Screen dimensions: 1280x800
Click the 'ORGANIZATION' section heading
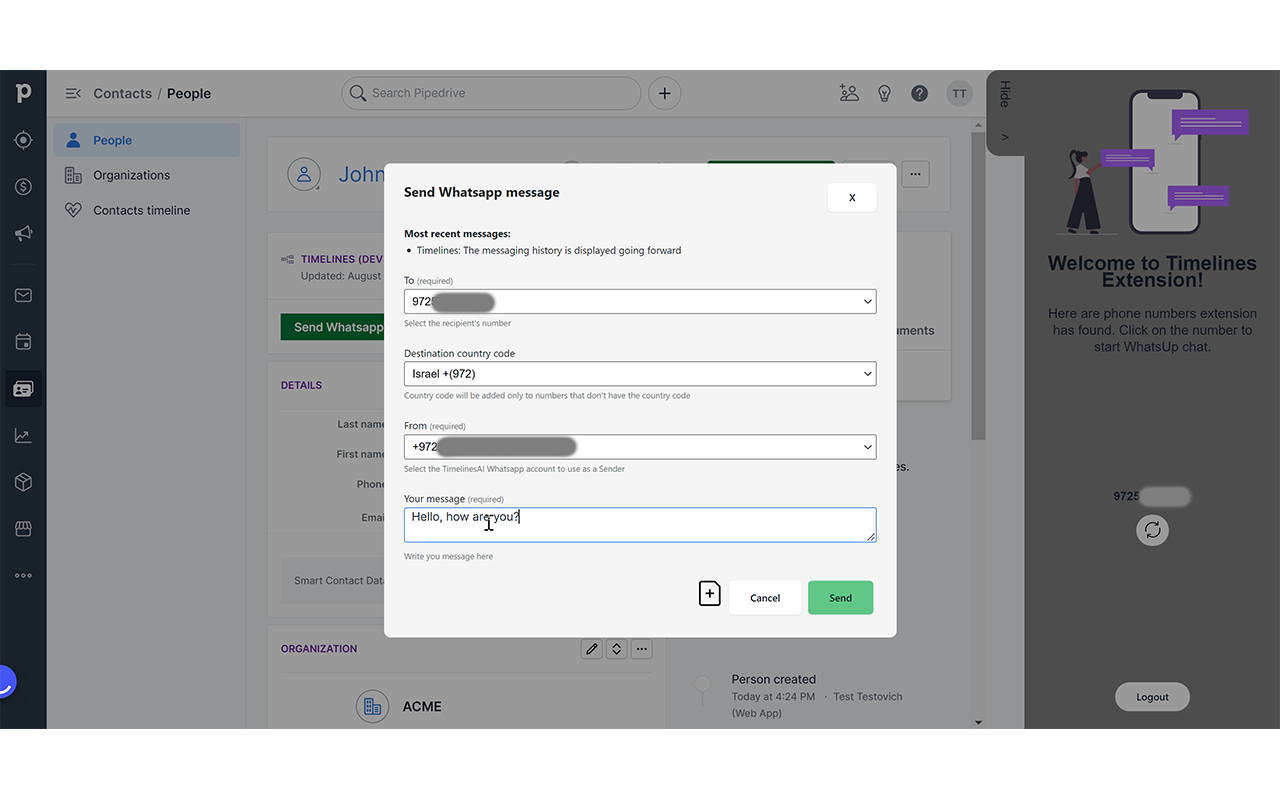(319, 649)
